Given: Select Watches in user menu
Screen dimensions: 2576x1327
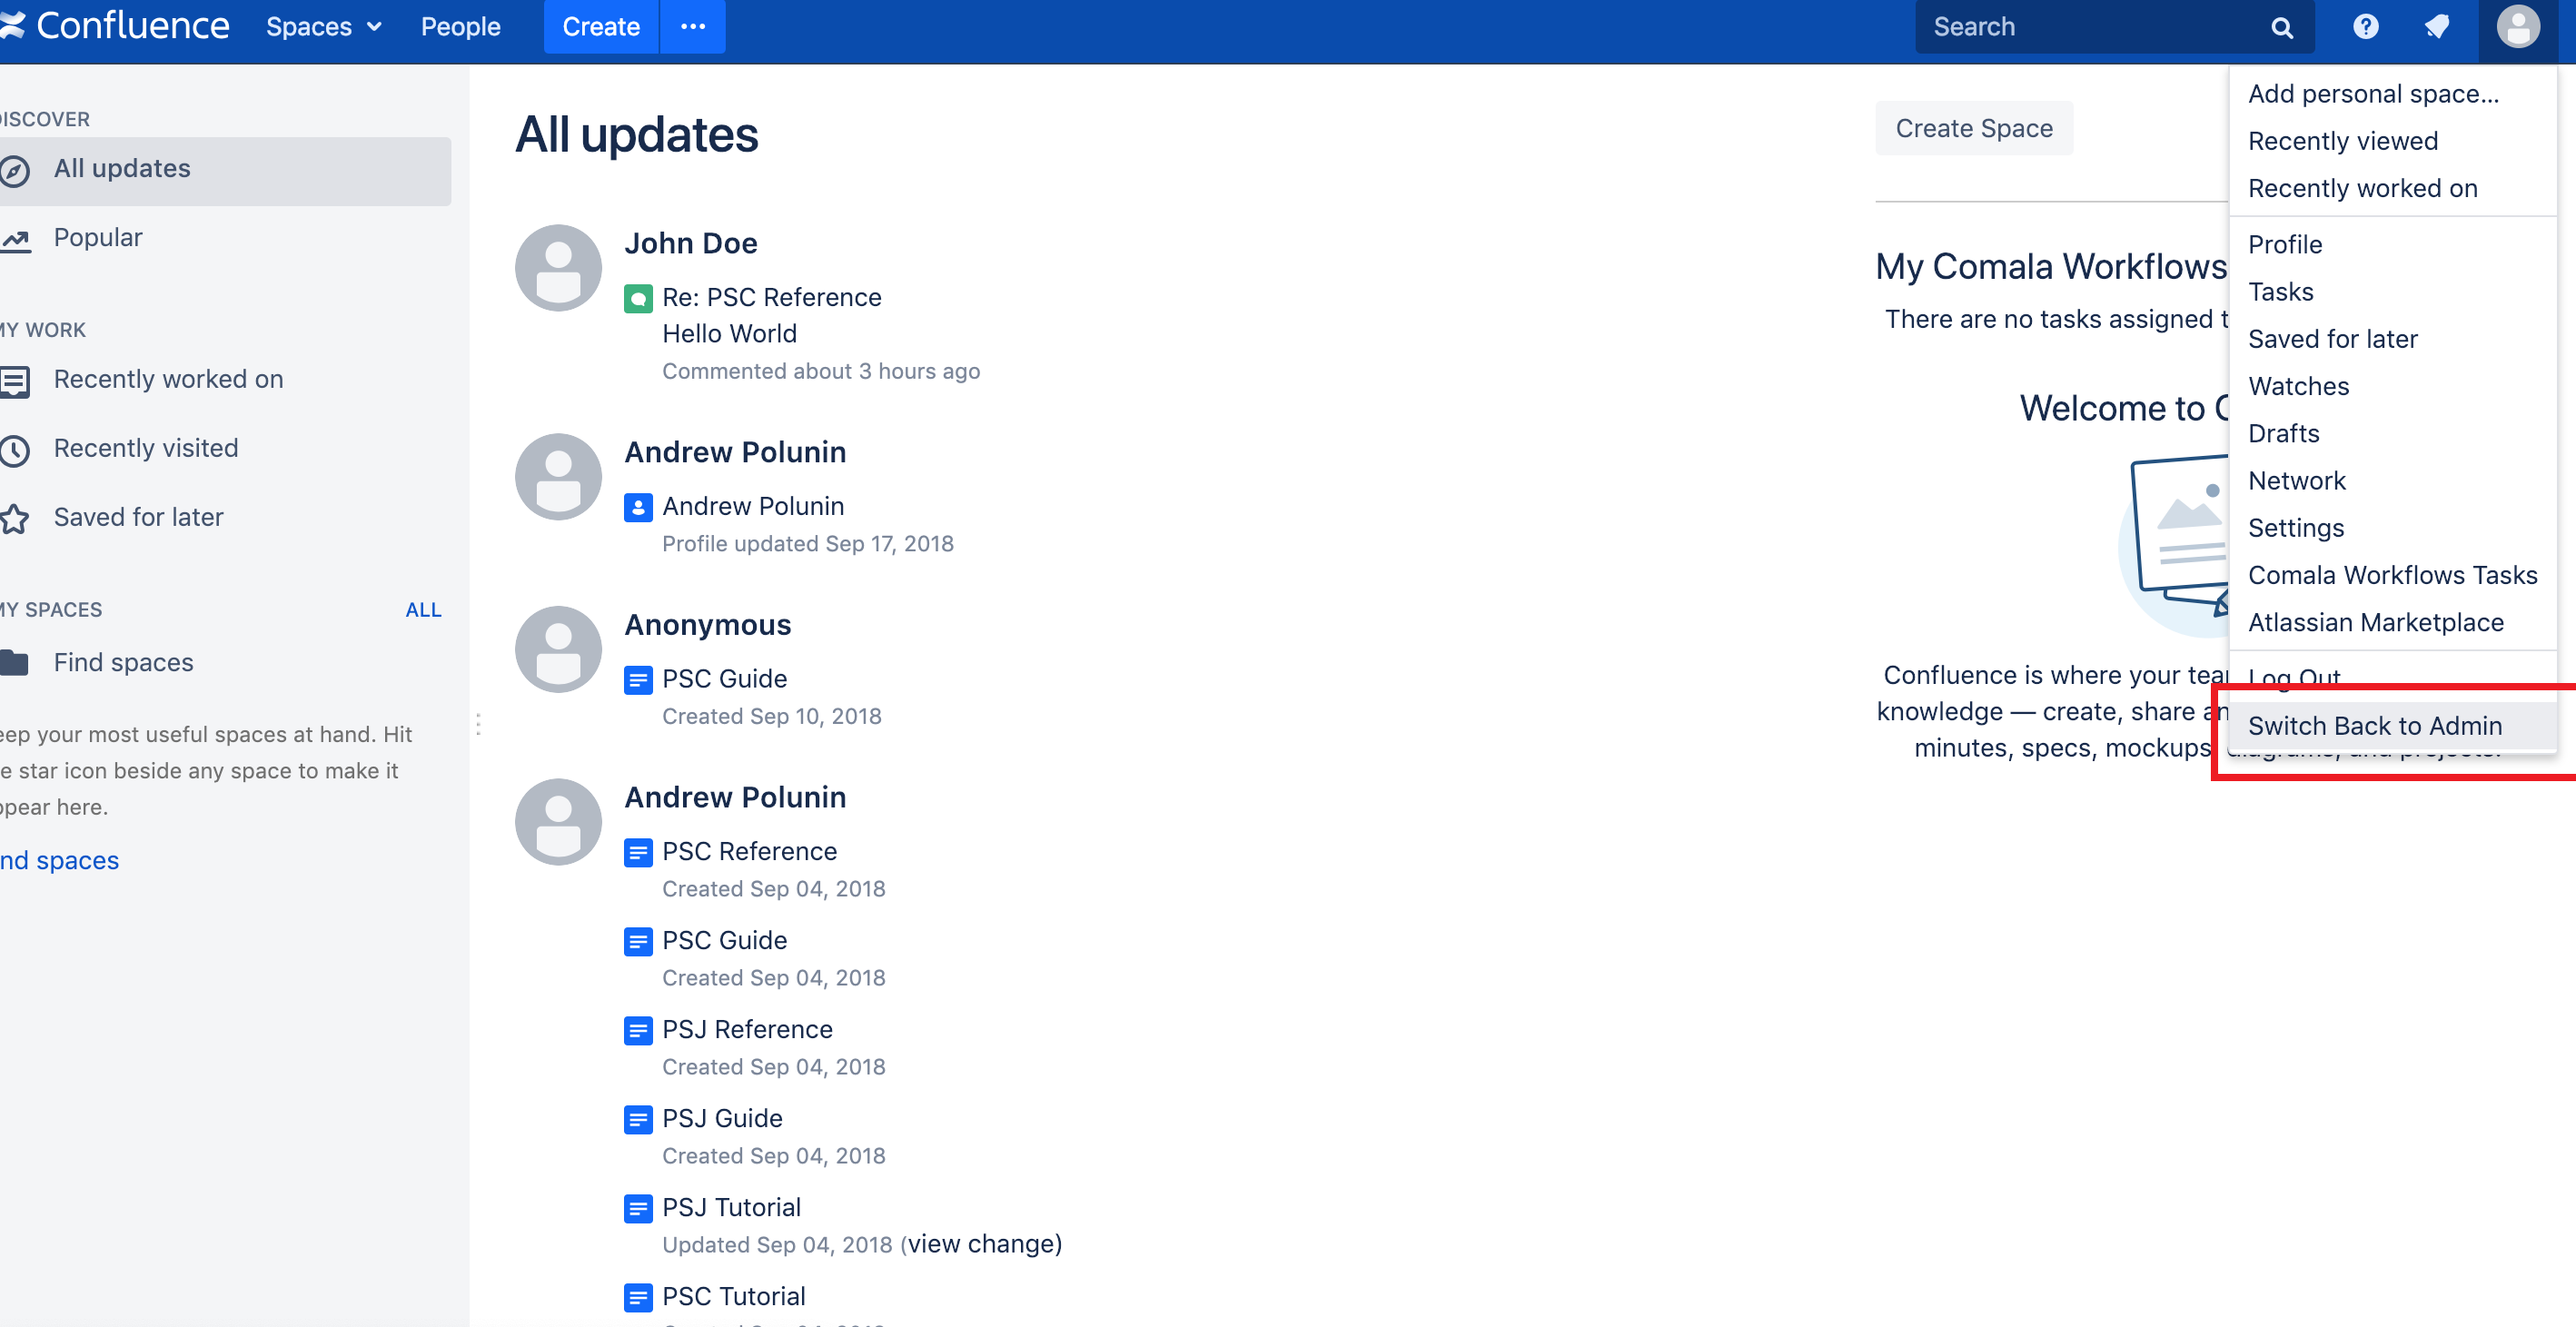Looking at the screenshot, I should (x=2299, y=386).
